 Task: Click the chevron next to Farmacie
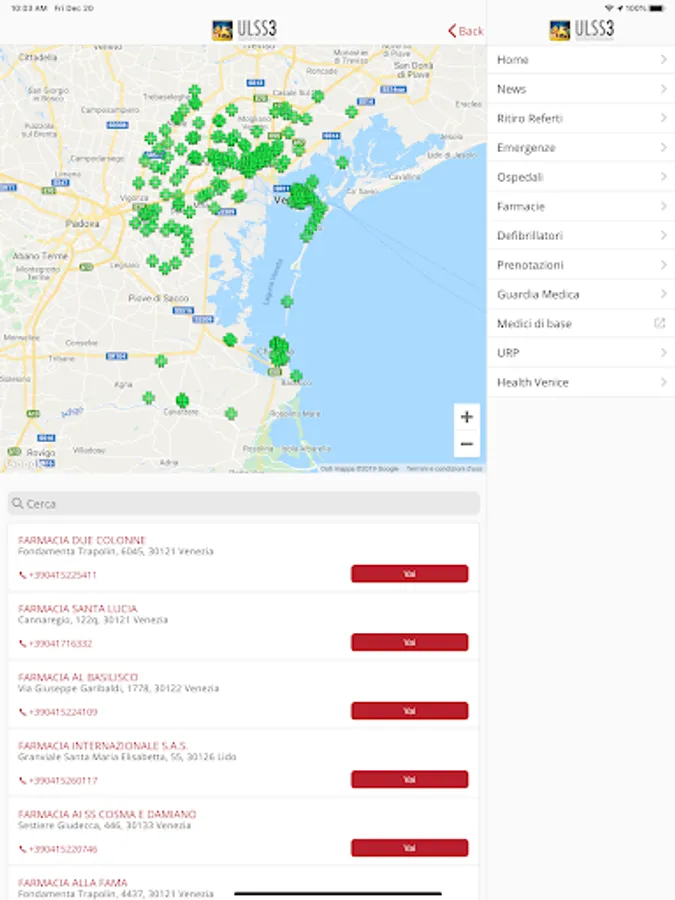(x=663, y=205)
